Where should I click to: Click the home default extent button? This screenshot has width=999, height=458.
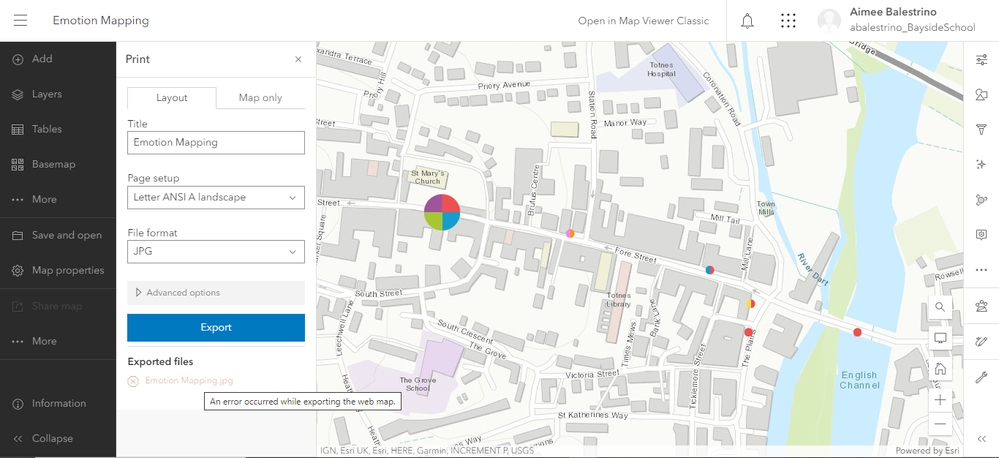(940, 369)
